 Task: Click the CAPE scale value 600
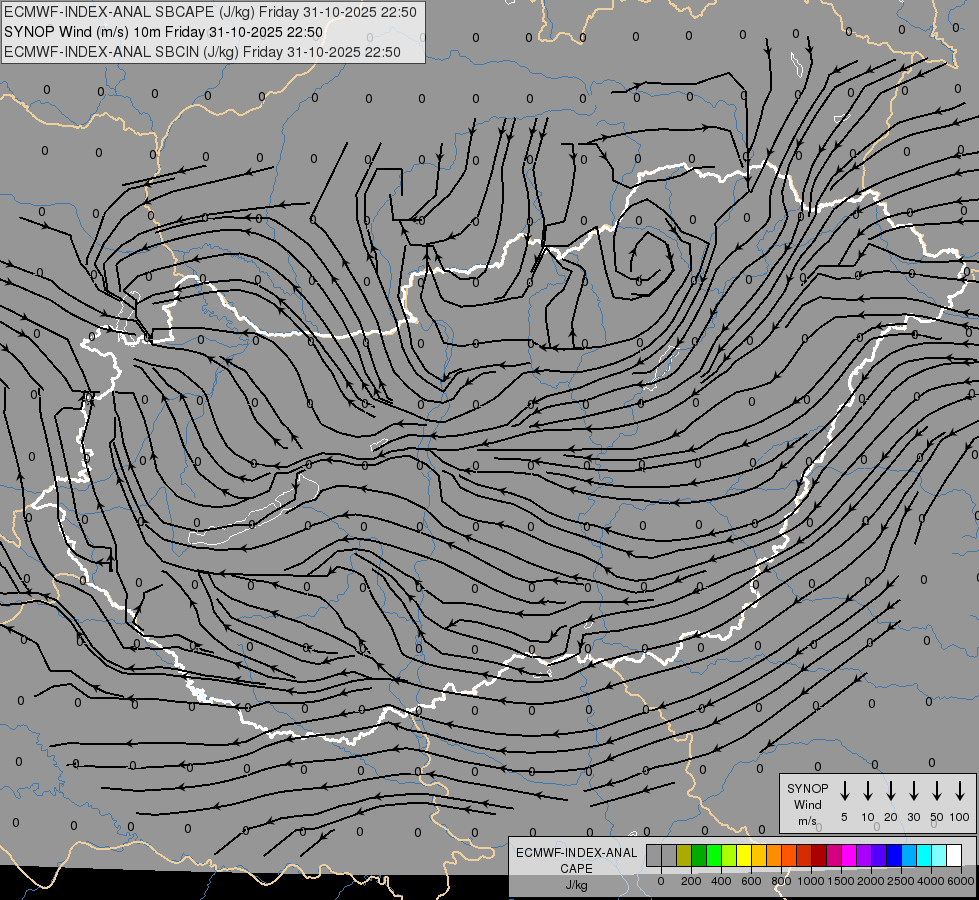click(x=751, y=881)
